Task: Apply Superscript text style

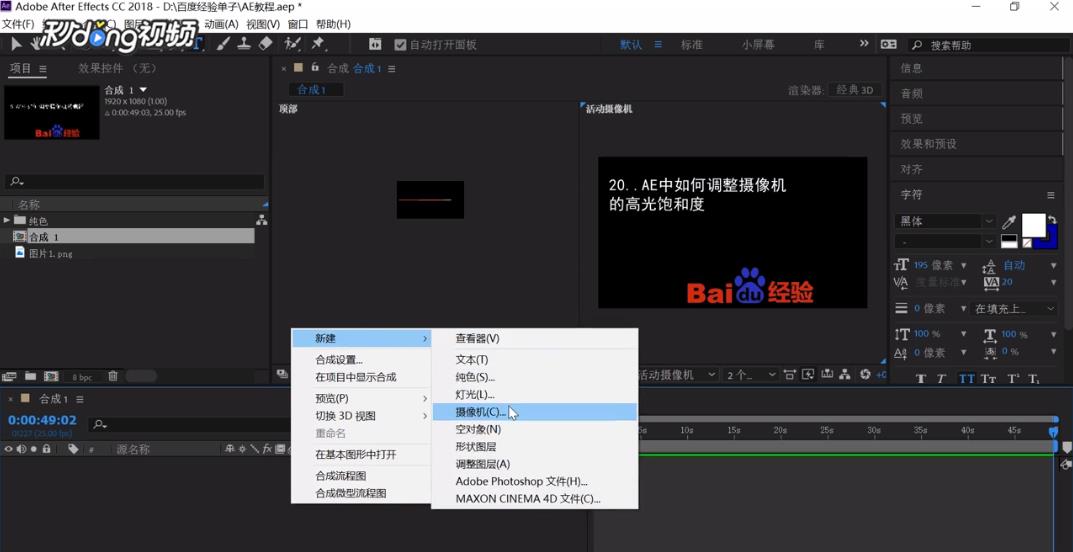Action: [x=1012, y=379]
